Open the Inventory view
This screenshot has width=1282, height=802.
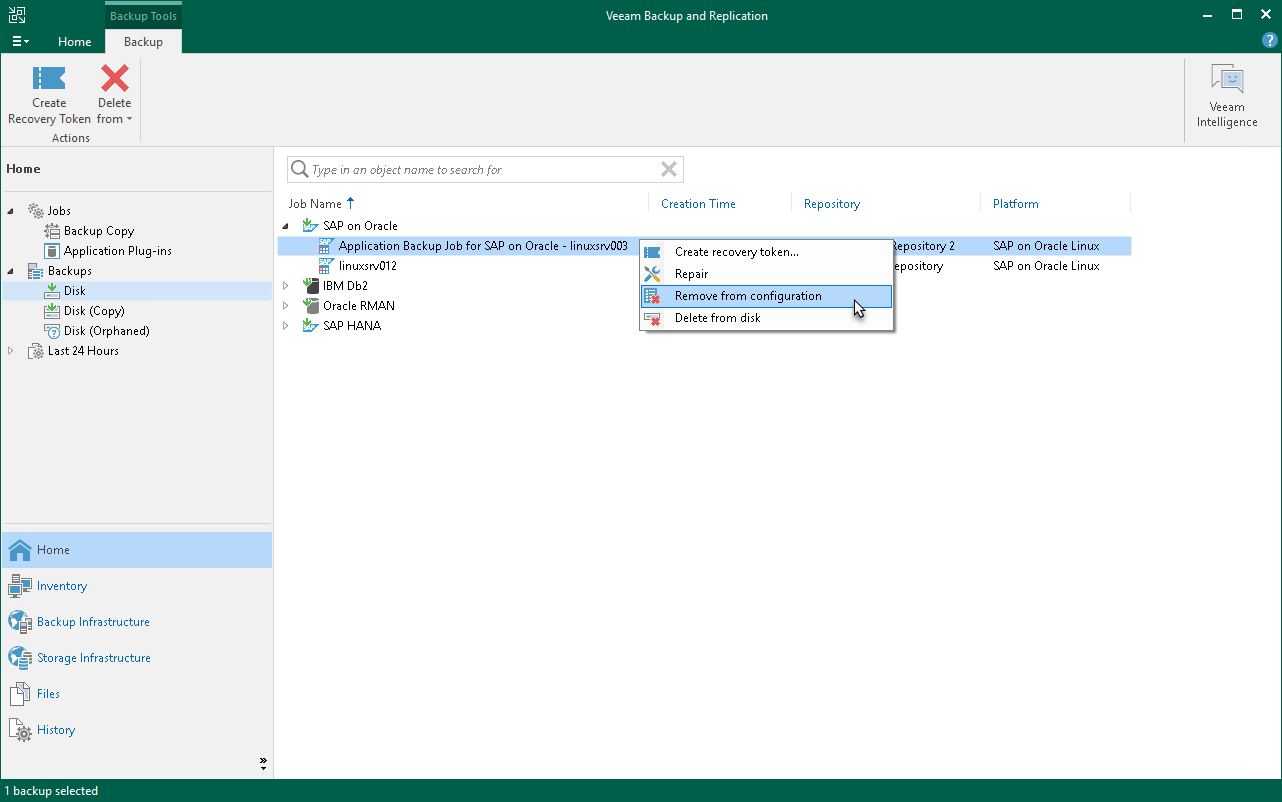click(136, 586)
